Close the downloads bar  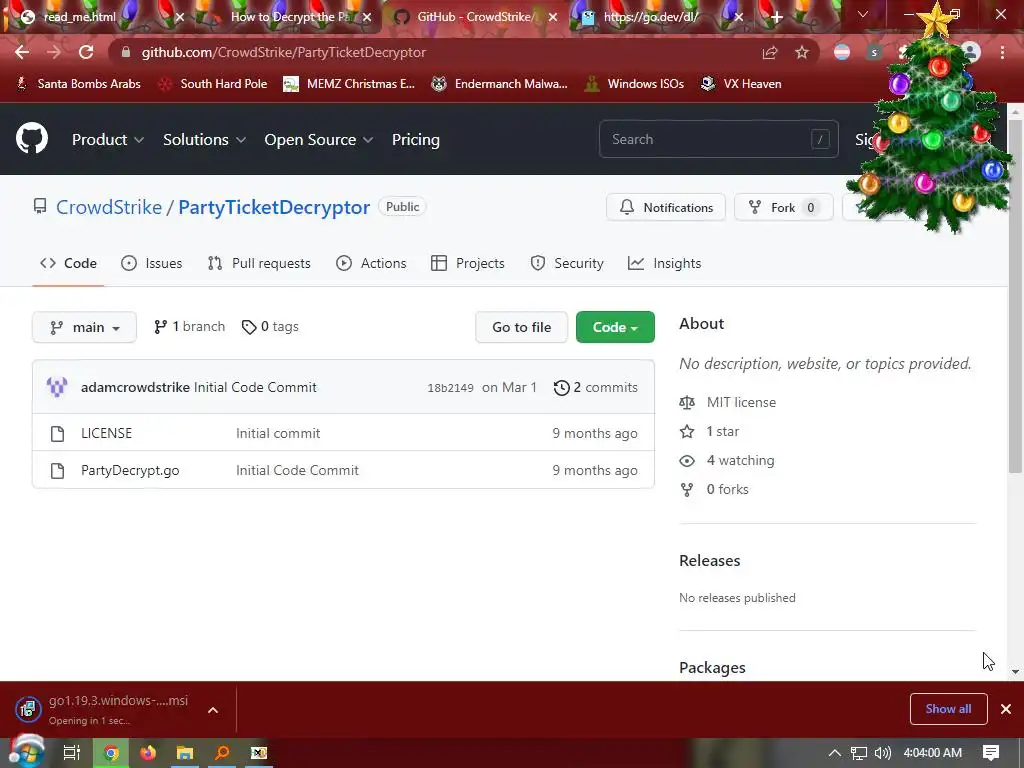[x=1006, y=709]
